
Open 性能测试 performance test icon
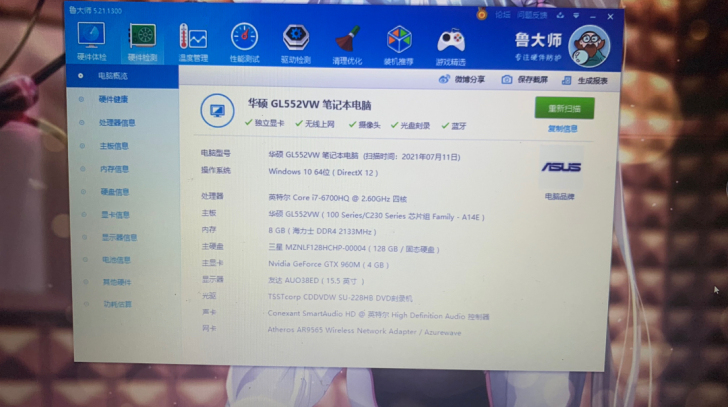[245, 43]
